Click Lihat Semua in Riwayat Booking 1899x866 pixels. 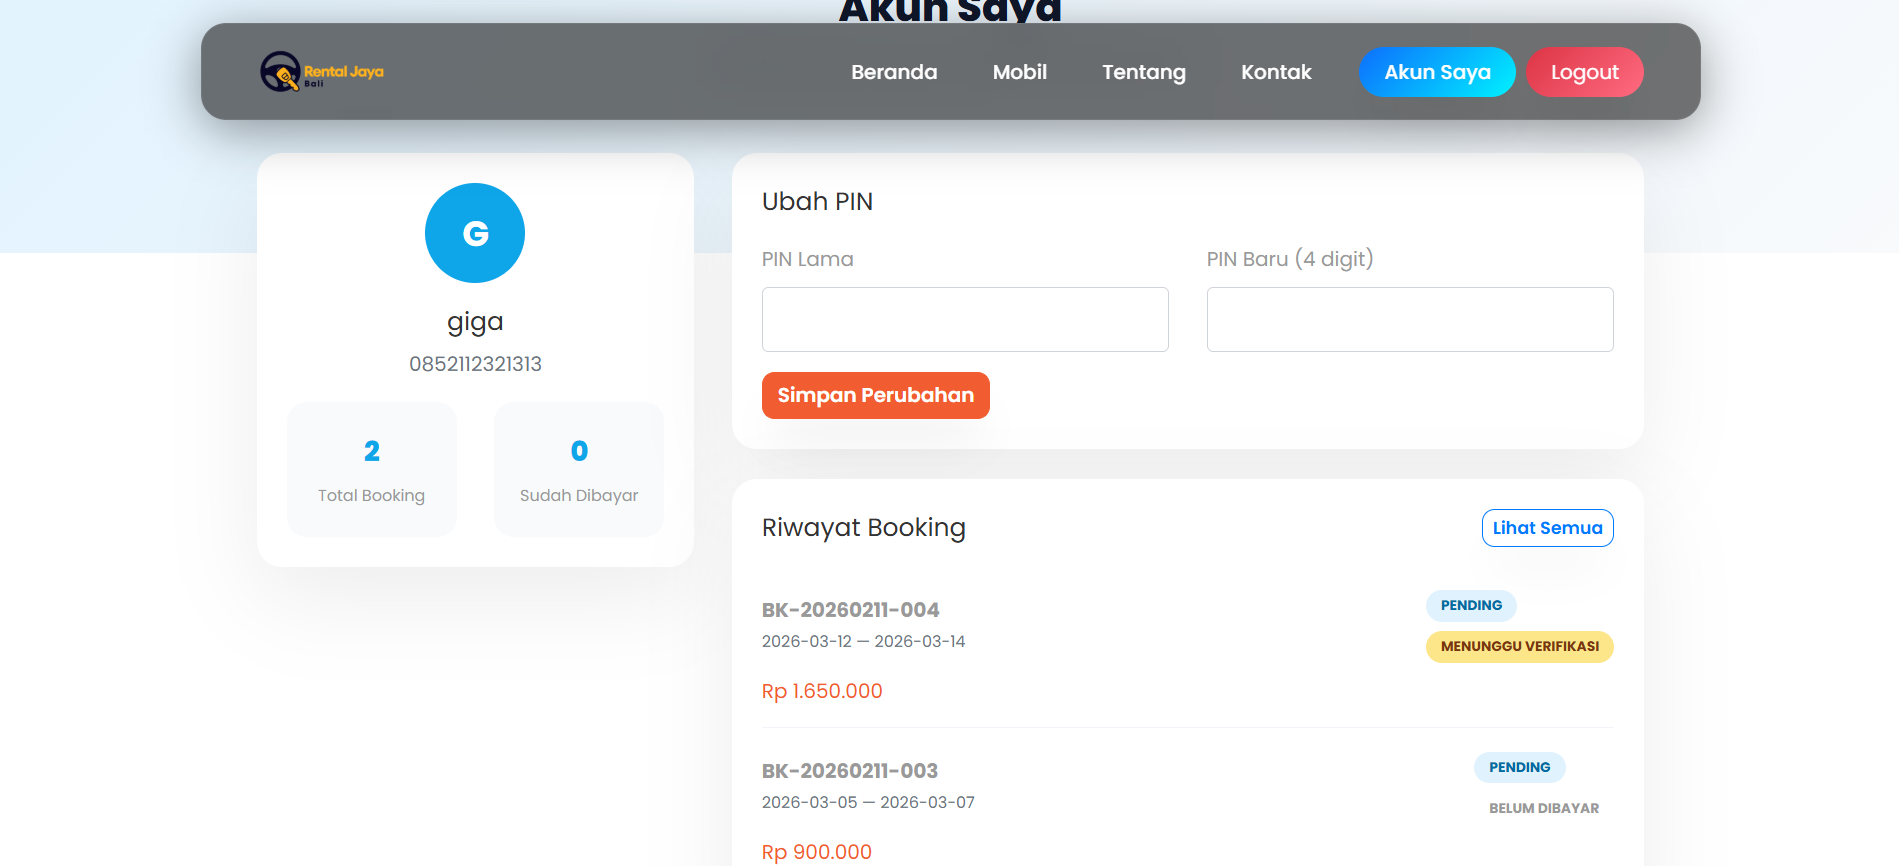tap(1547, 528)
